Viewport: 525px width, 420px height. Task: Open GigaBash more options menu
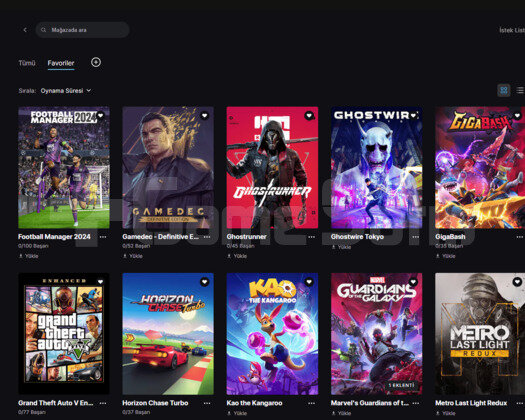pos(520,237)
